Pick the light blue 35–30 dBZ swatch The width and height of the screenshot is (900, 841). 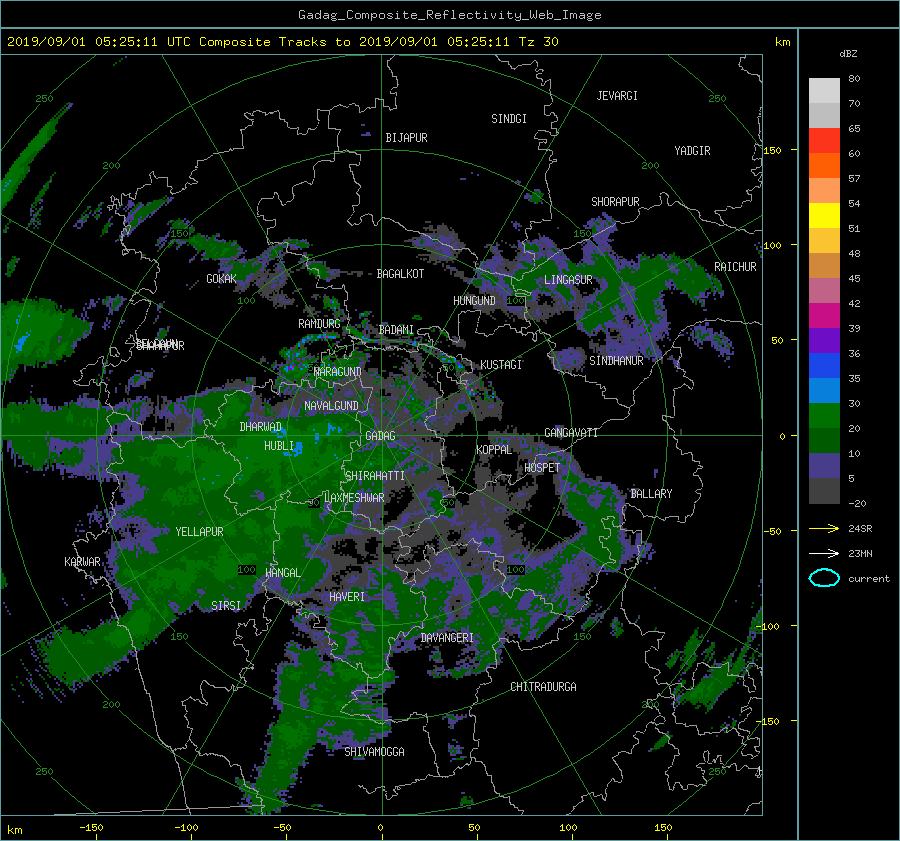[824, 390]
